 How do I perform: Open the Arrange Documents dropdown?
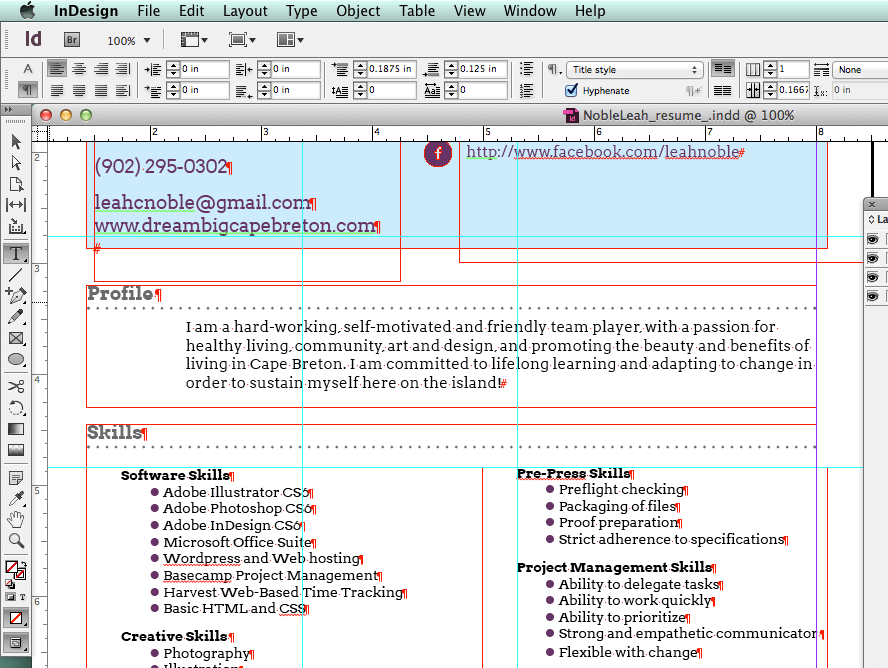290,40
